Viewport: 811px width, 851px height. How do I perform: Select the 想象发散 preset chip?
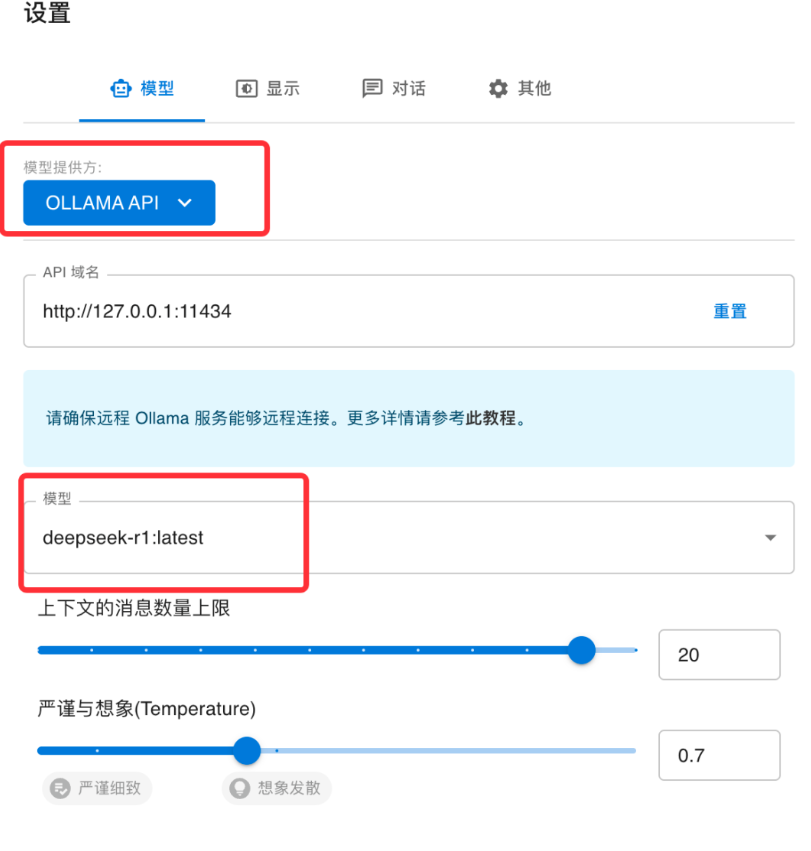276,788
